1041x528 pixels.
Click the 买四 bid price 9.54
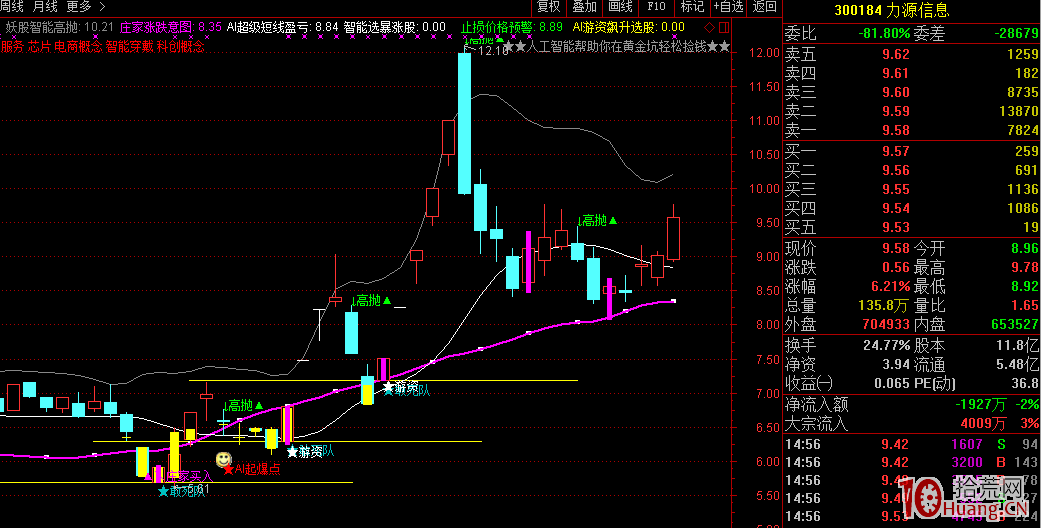coord(896,209)
